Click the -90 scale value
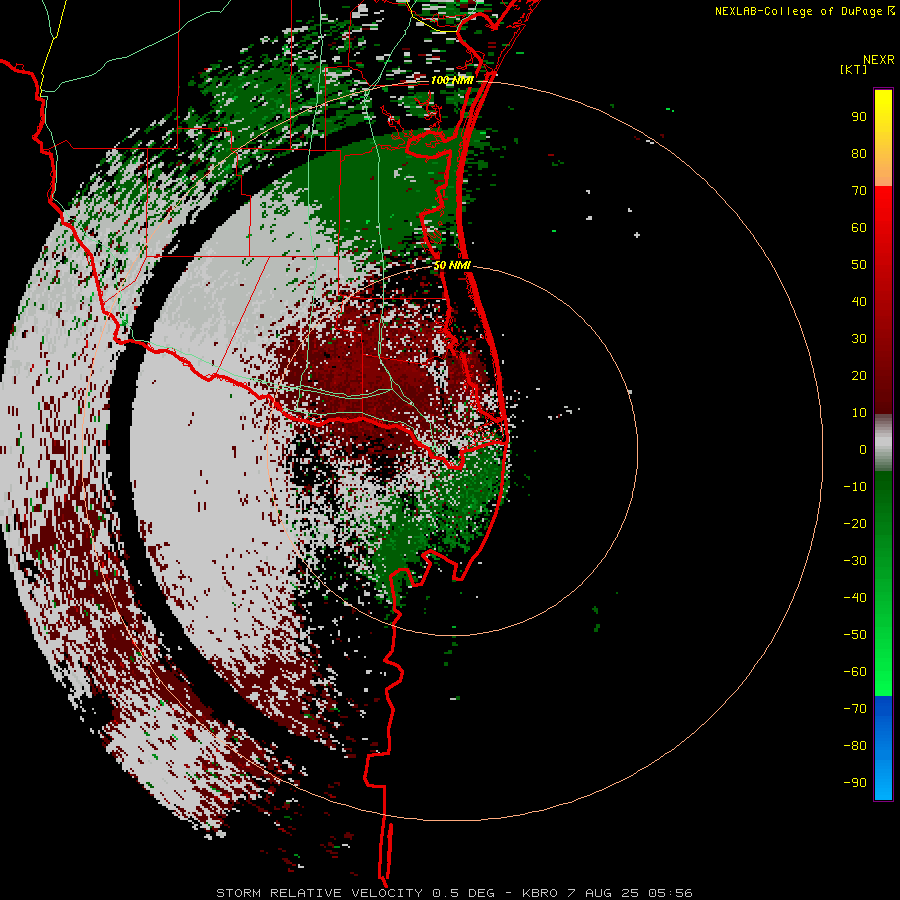Screen dimensions: 900x900 coord(855,783)
